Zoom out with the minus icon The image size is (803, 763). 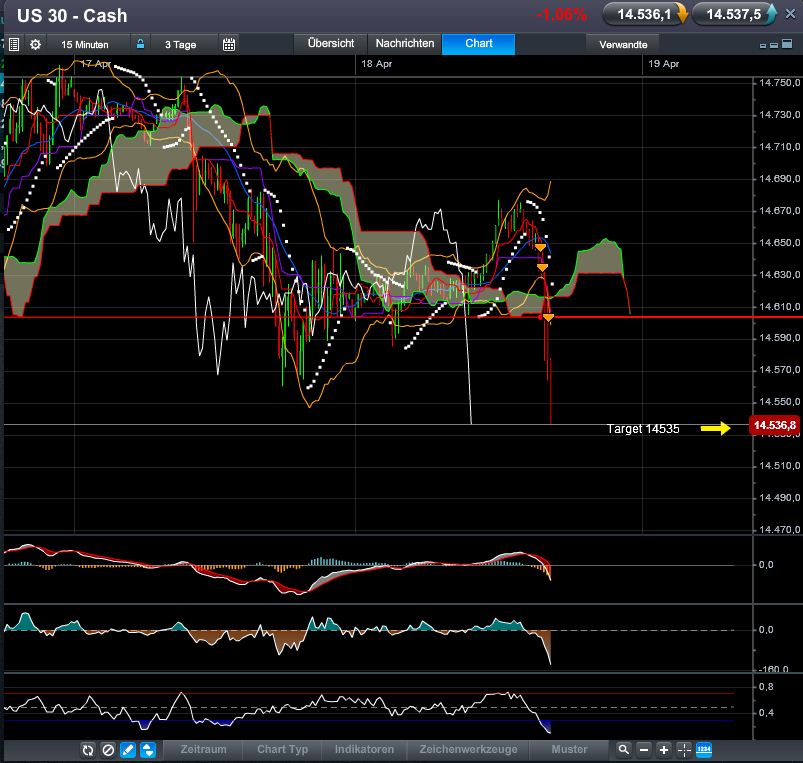tap(643, 750)
